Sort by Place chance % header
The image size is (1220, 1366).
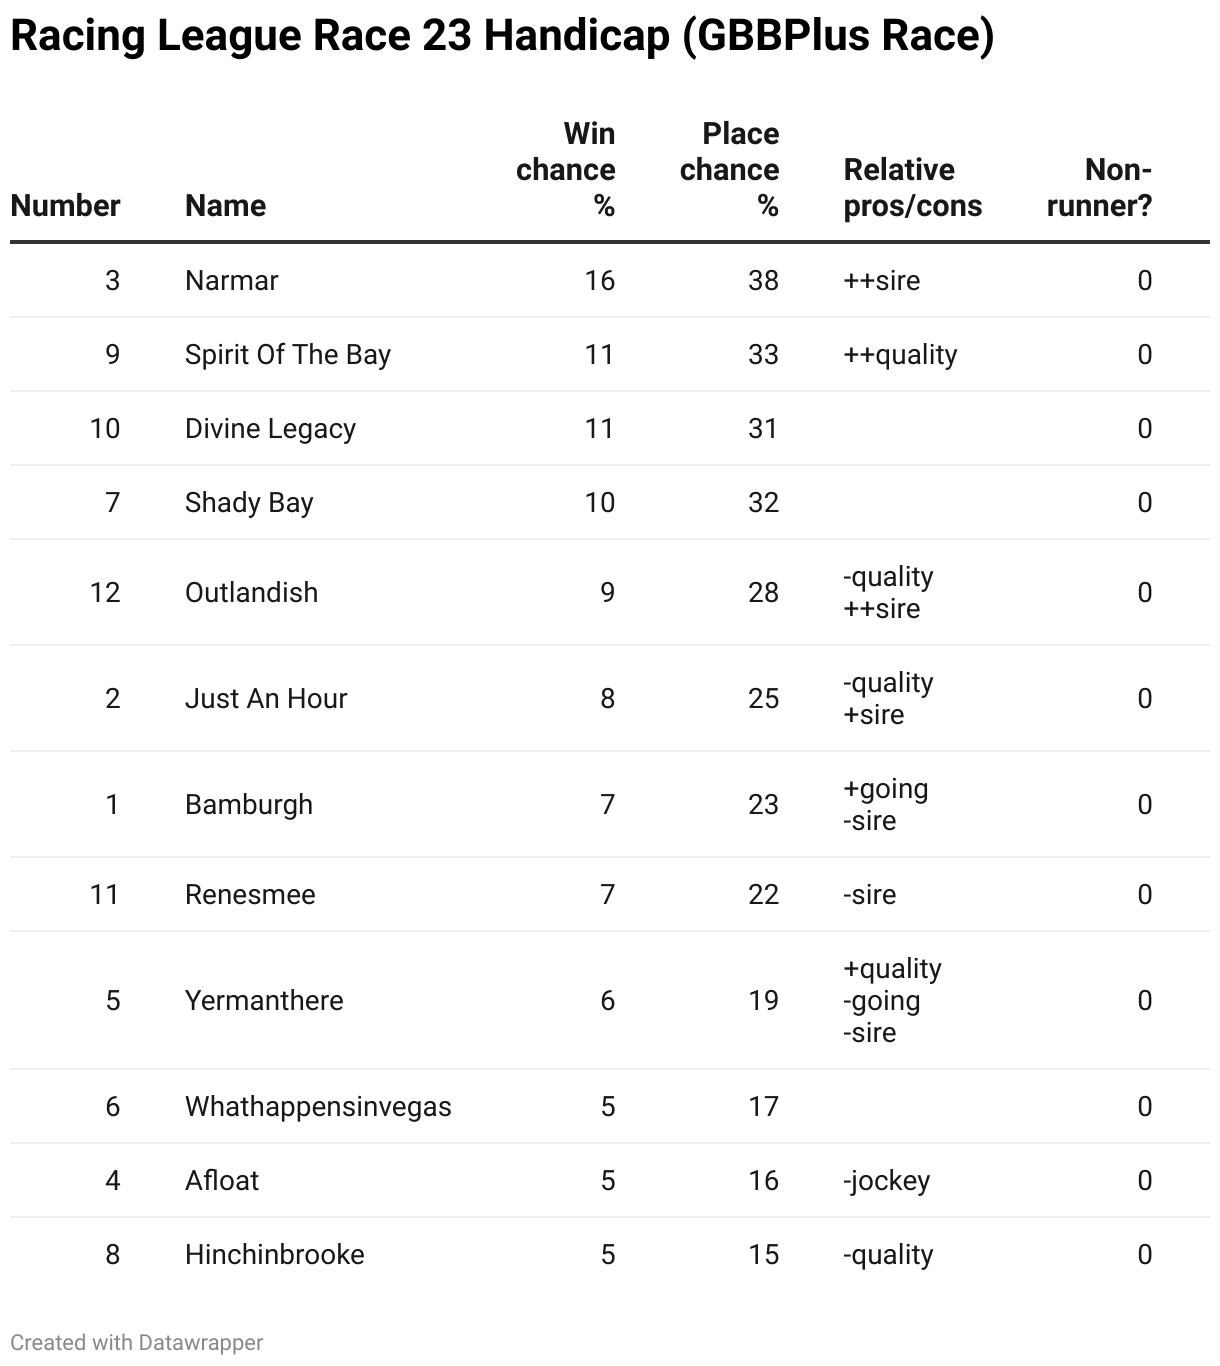click(x=730, y=170)
